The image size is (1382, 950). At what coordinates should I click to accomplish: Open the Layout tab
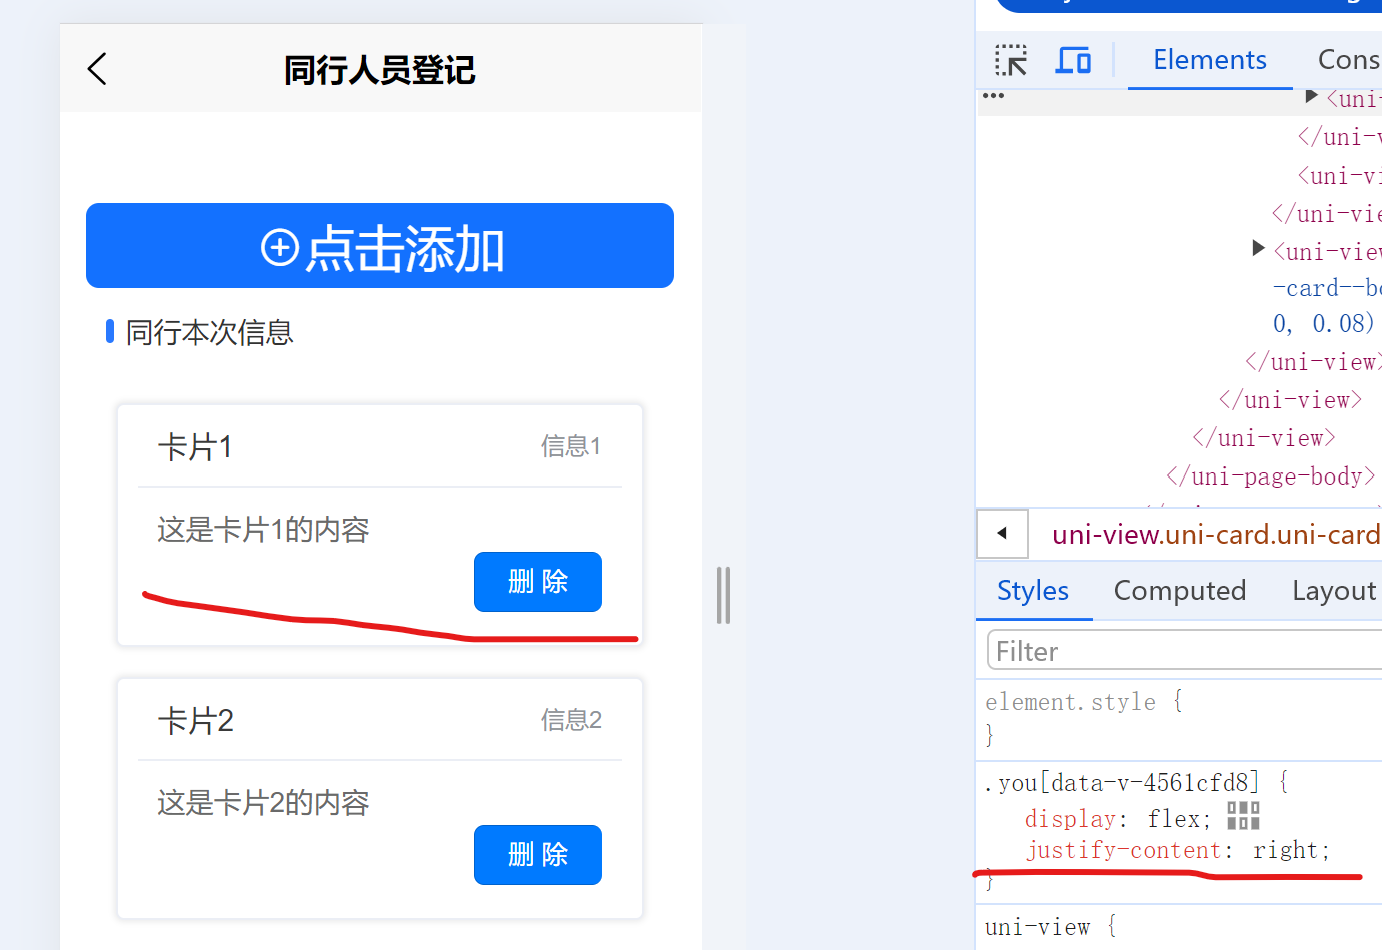[1334, 591]
